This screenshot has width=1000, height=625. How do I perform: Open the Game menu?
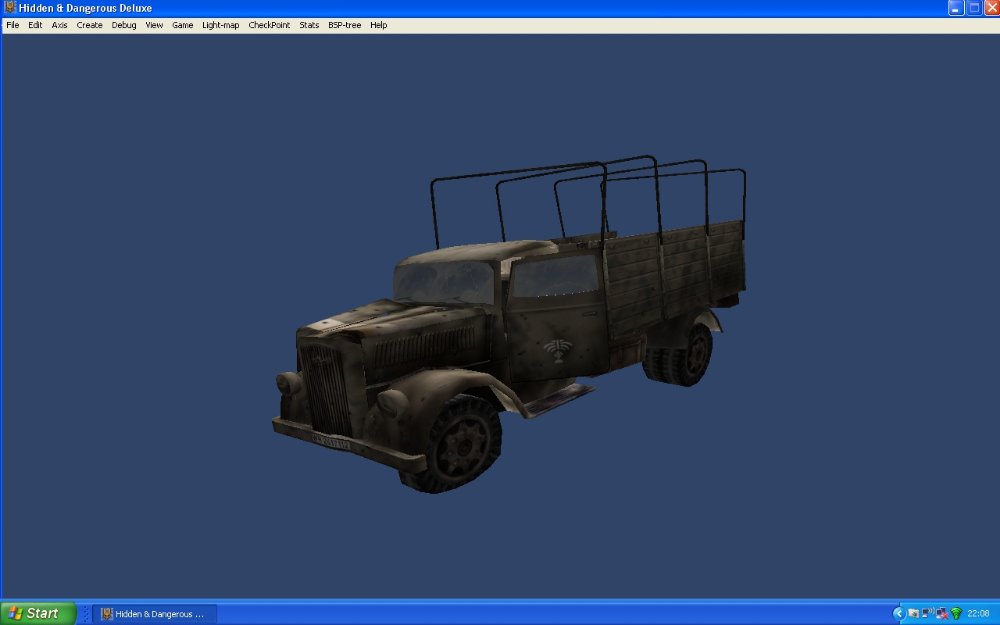(182, 25)
